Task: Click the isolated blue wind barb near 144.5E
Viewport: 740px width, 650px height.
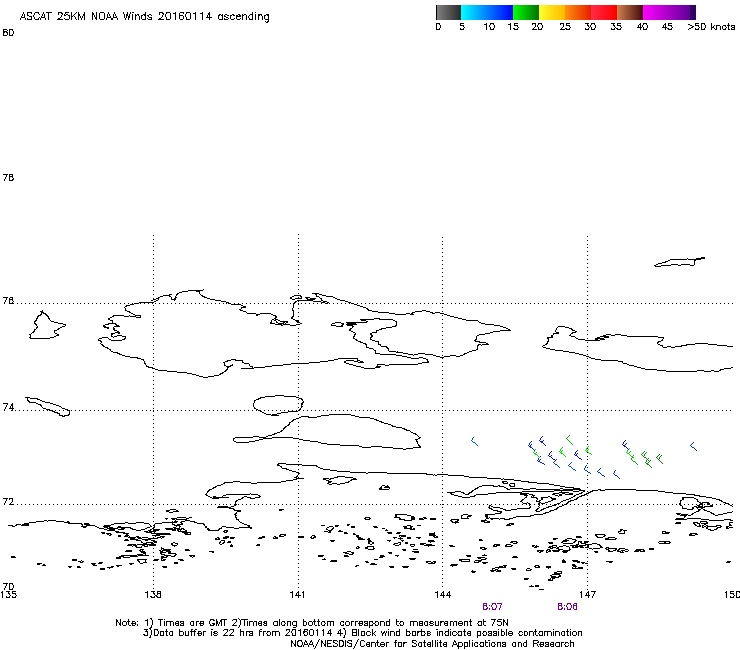Action: pyautogui.click(x=475, y=441)
